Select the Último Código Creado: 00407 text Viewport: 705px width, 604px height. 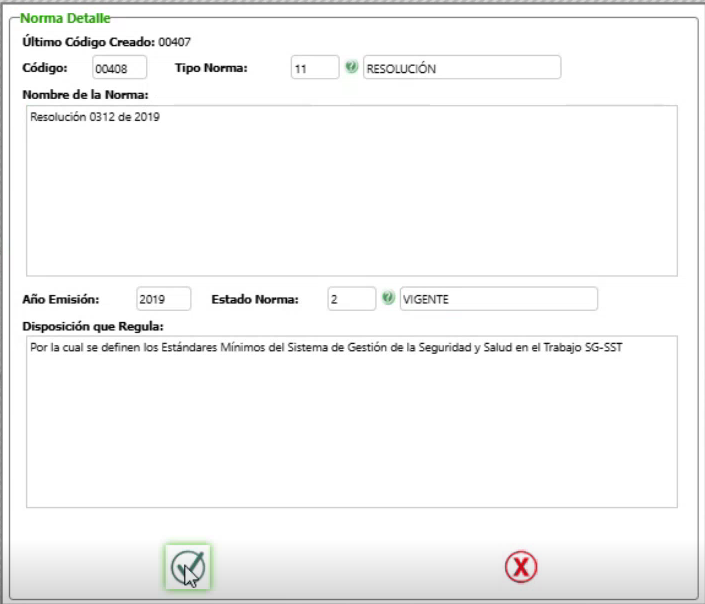(107, 42)
